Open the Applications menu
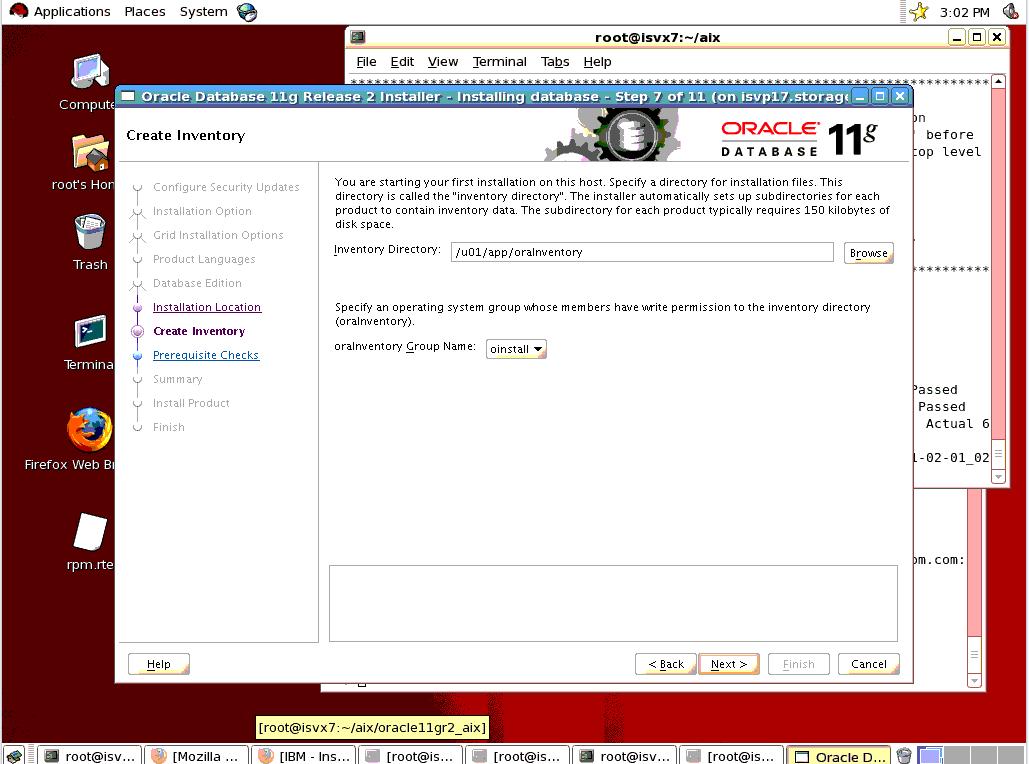Screen dimensions: 1029x764 click(x=72, y=12)
